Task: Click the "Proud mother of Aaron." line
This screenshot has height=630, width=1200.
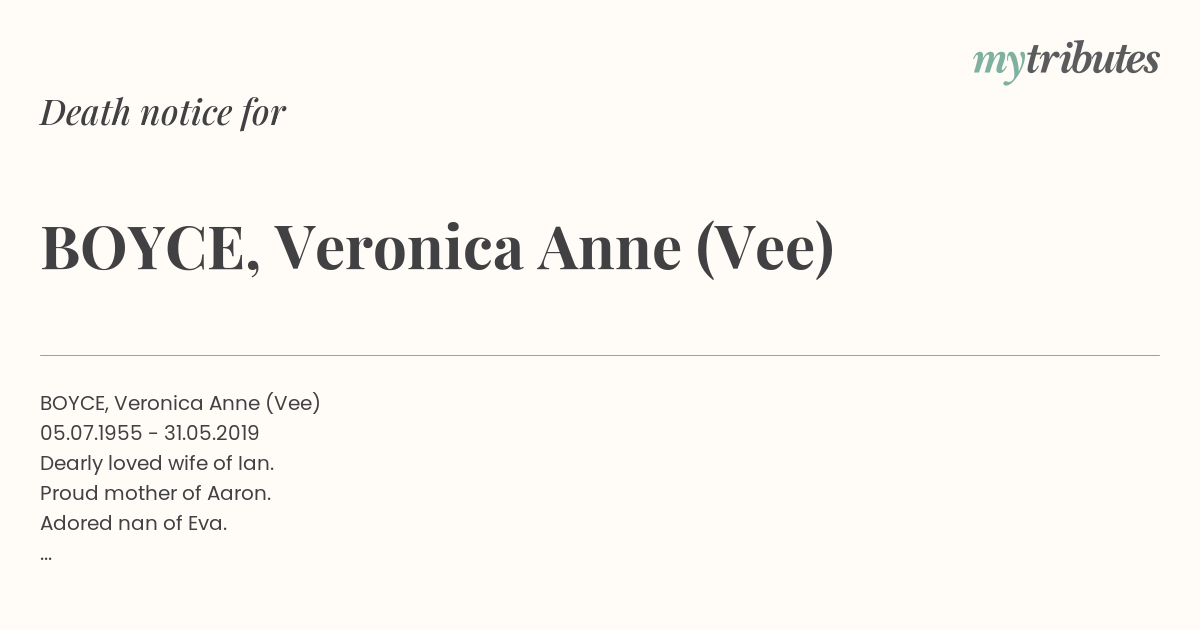Action: 156,493
